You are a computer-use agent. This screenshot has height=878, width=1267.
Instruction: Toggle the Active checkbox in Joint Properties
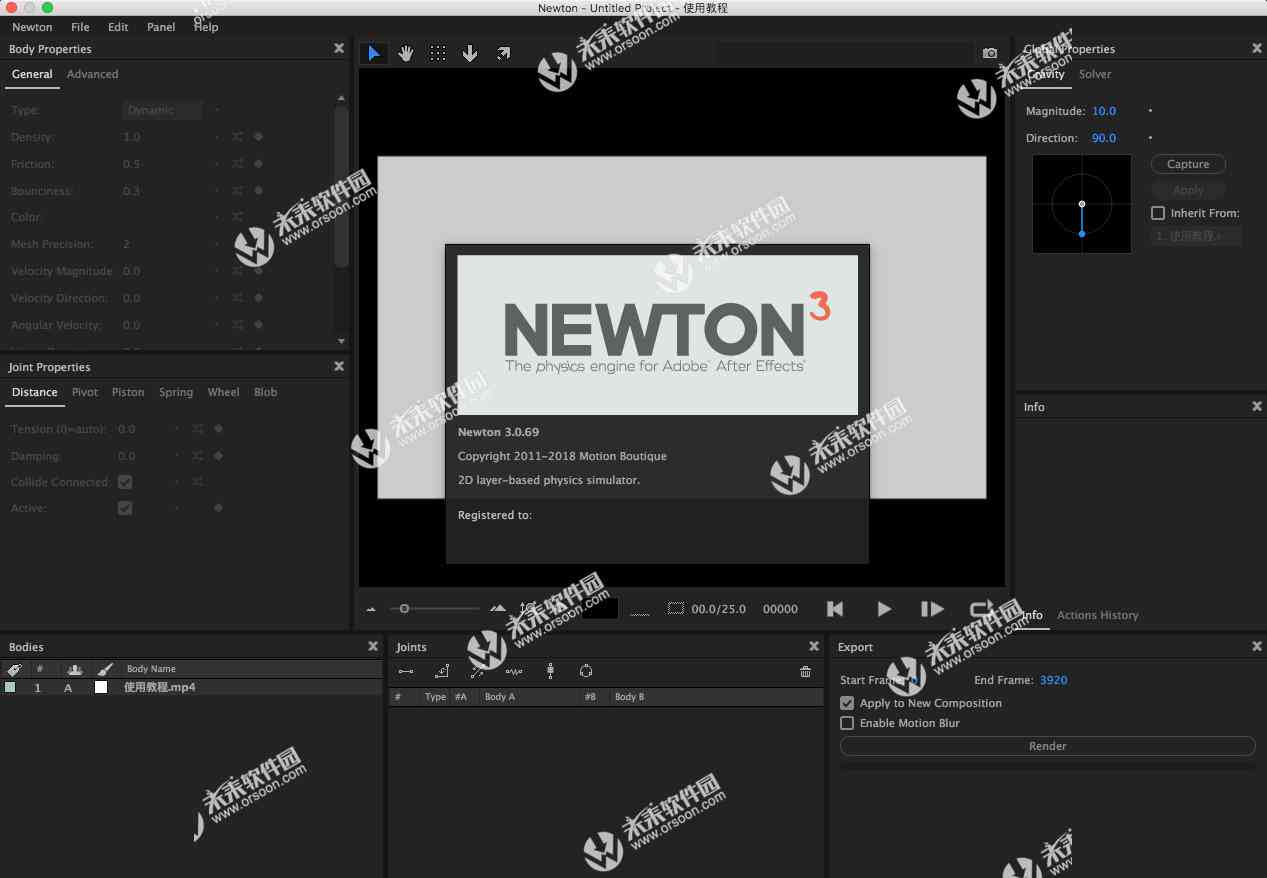click(x=125, y=508)
